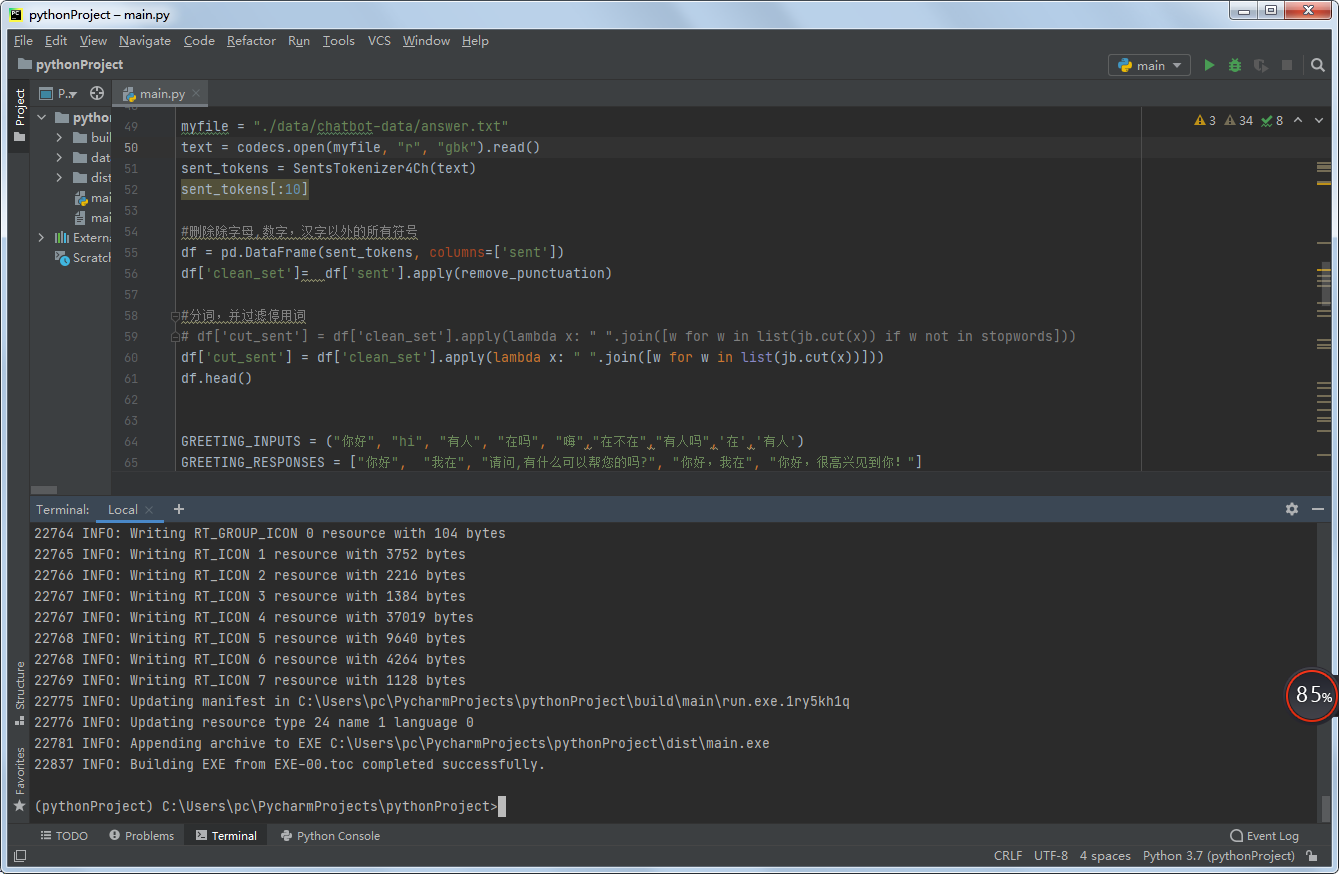1339x874 pixels.
Task: Open the Tools menu
Action: pos(338,41)
